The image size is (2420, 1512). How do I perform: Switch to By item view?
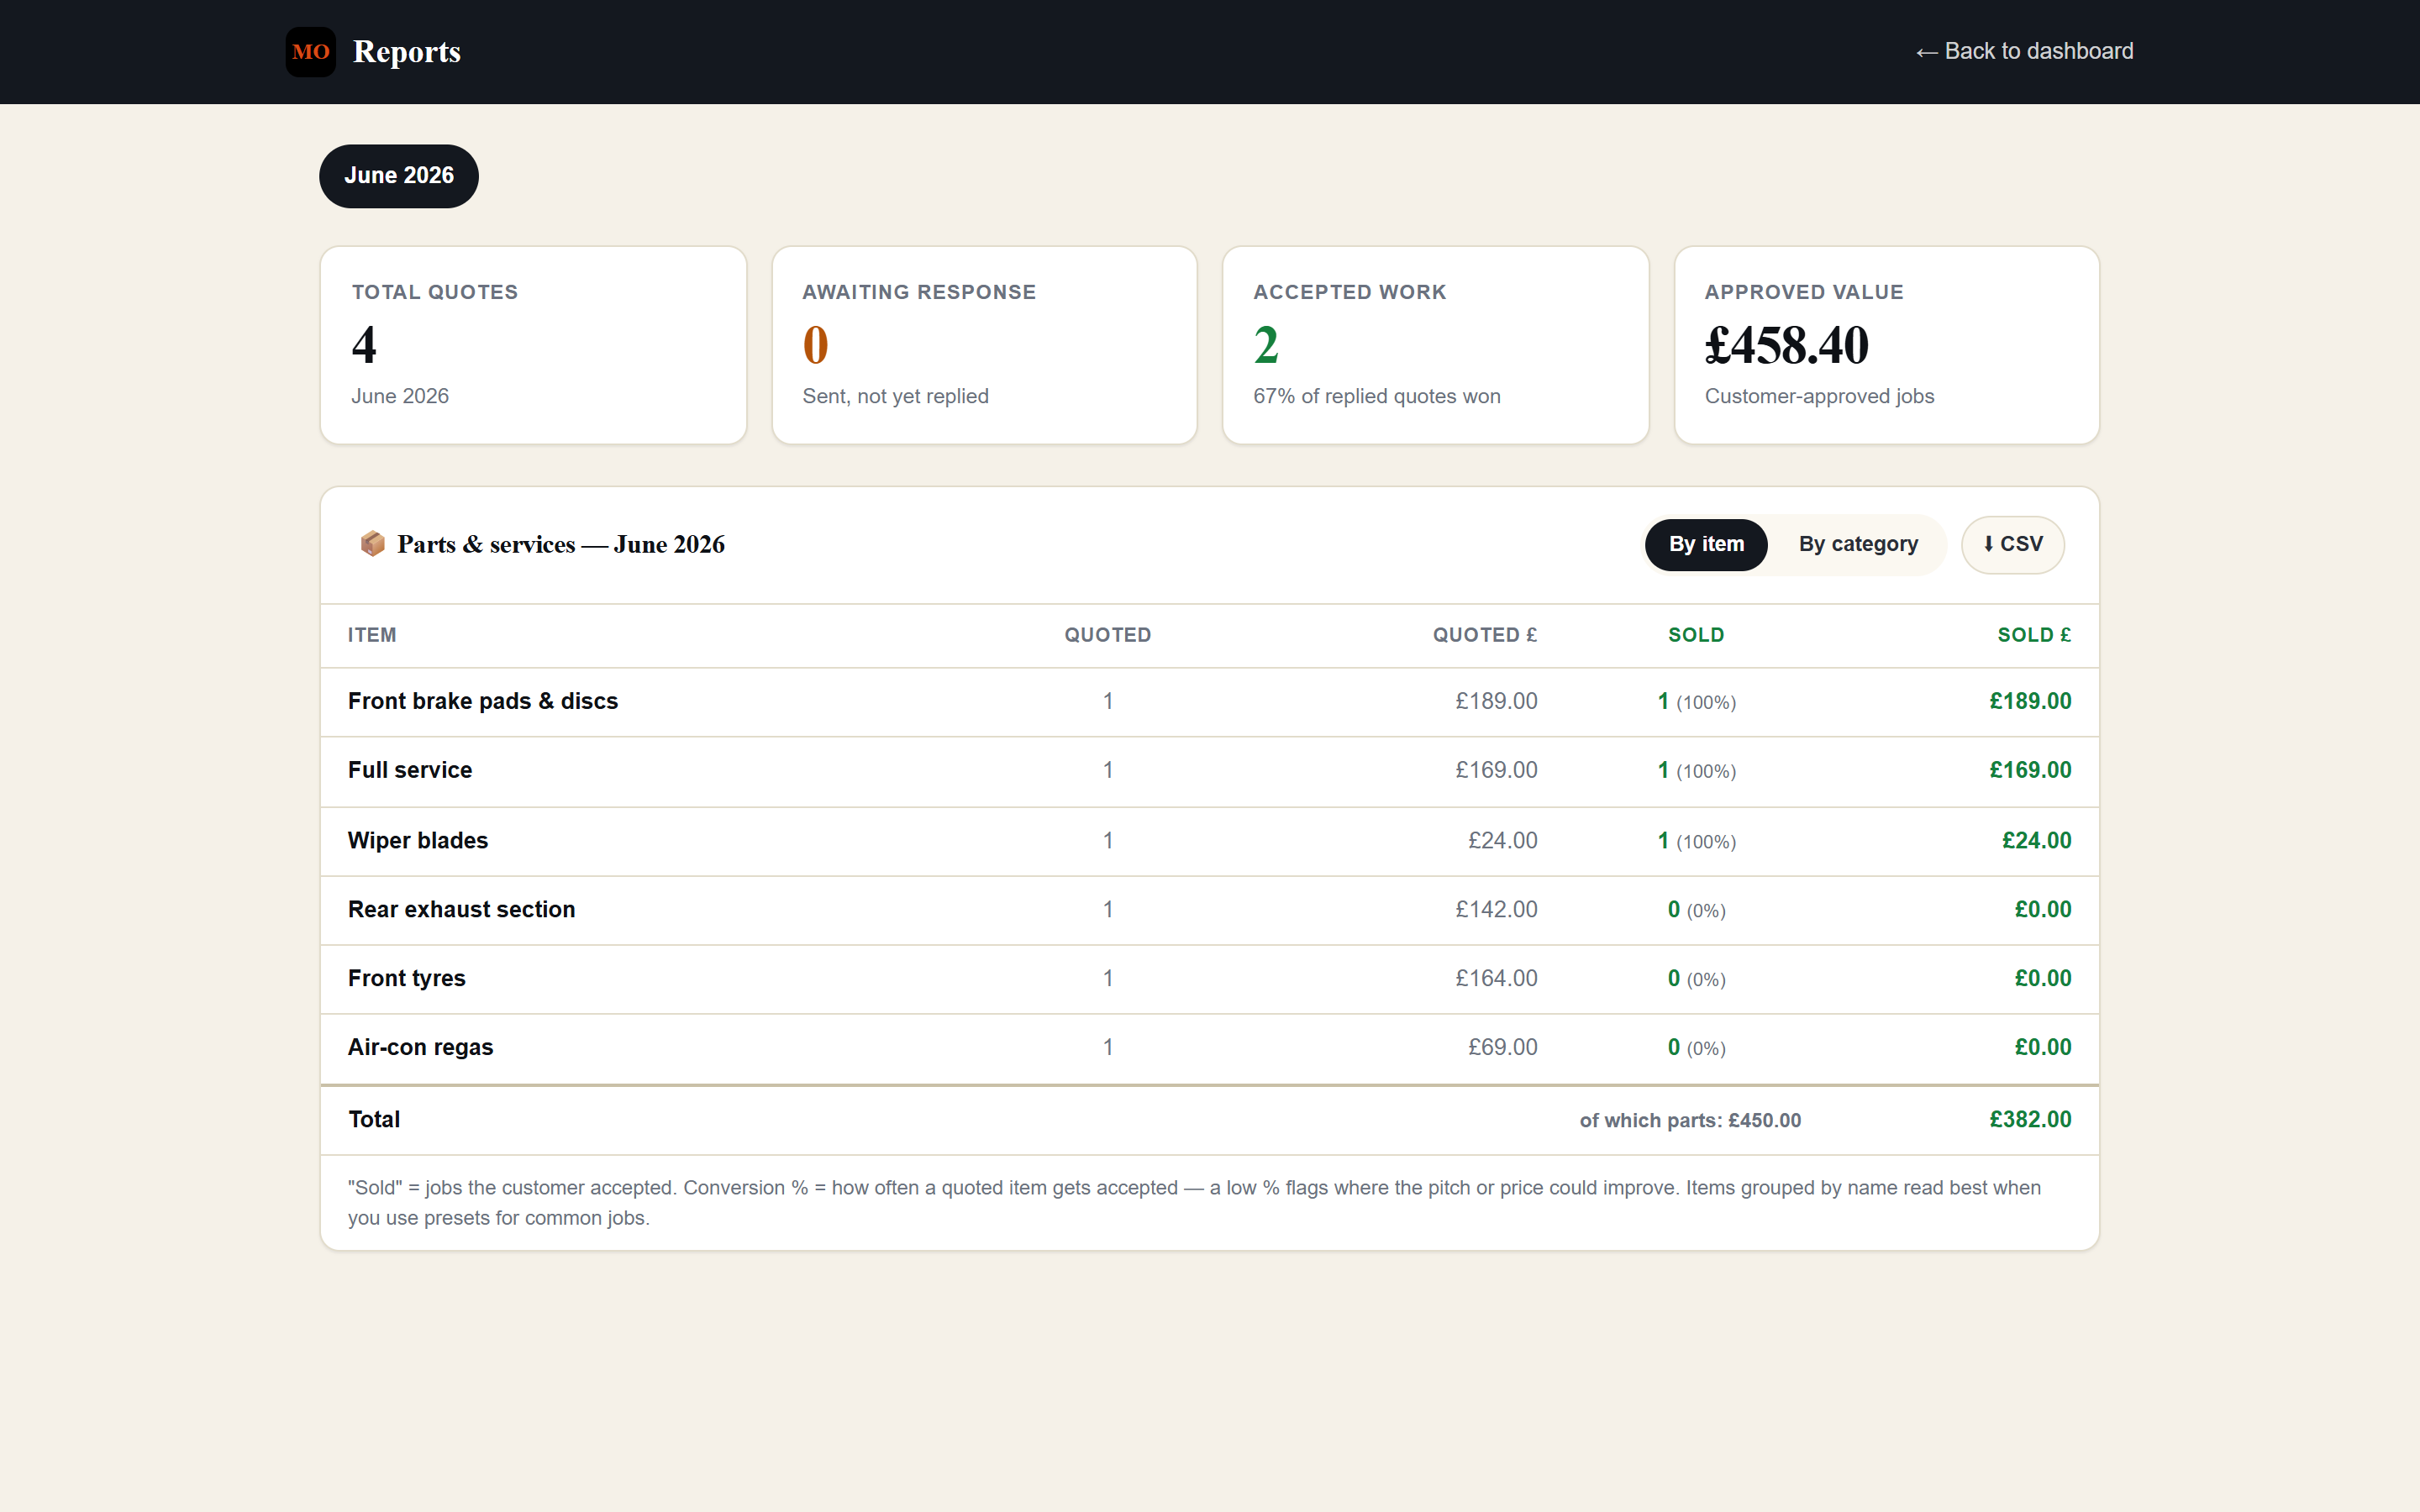1706,544
